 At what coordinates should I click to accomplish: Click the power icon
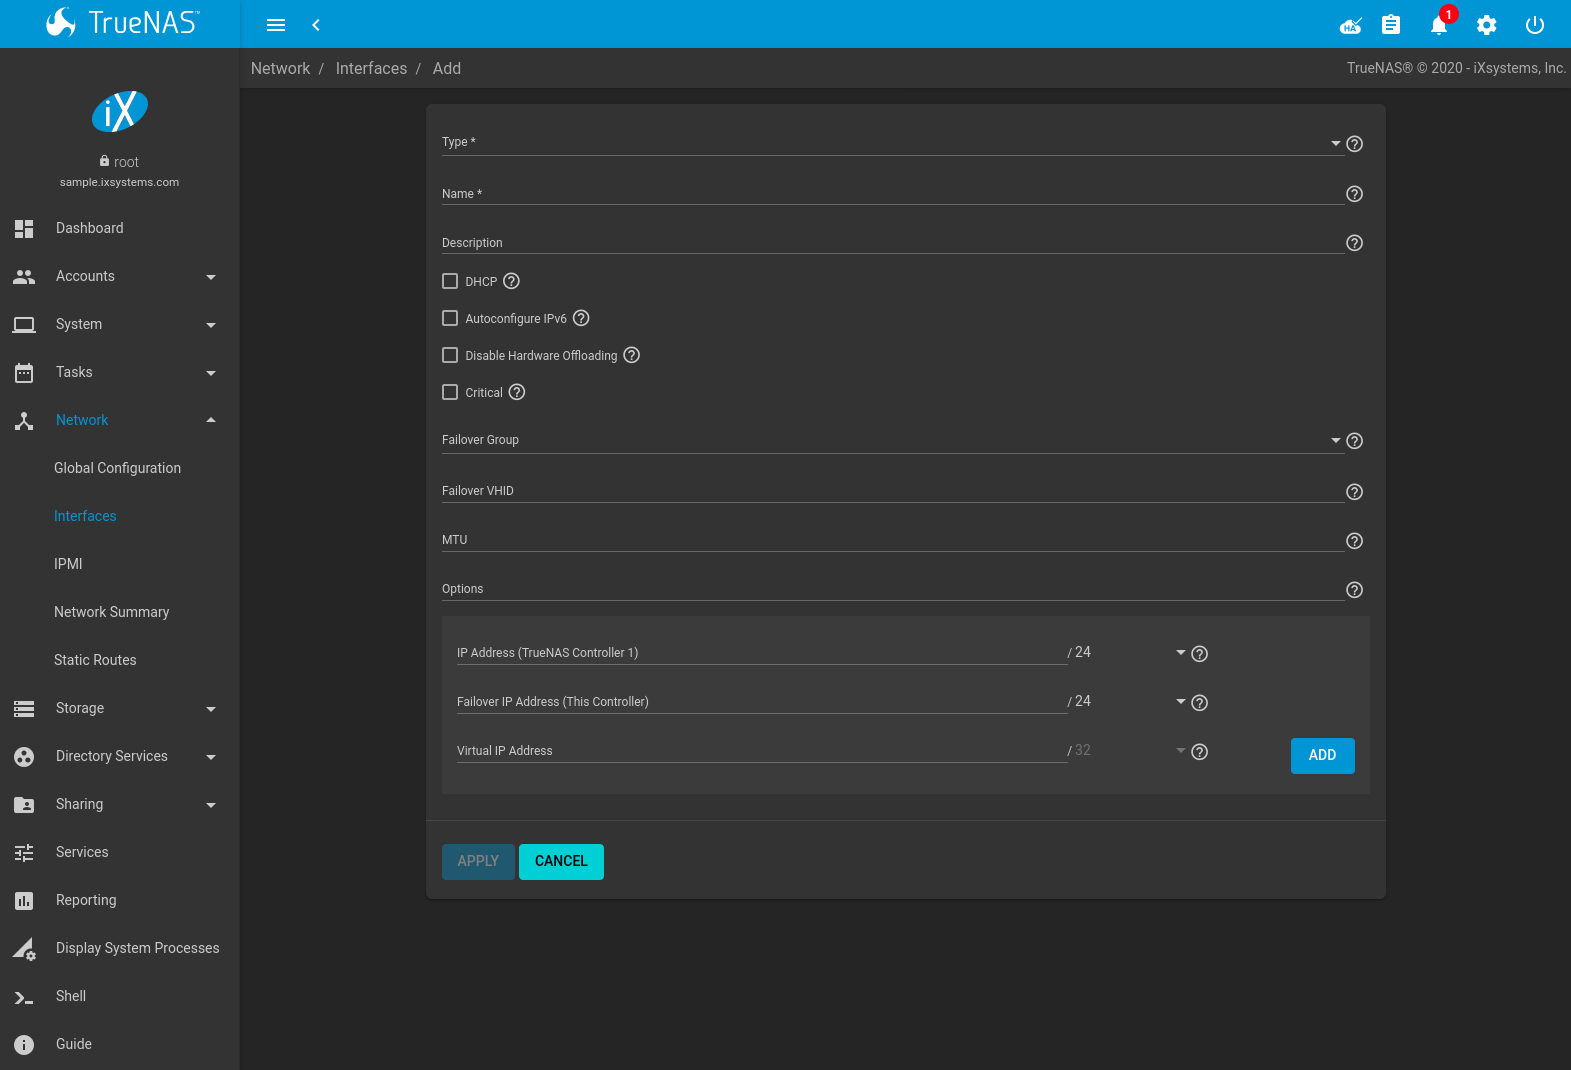pos(1535,25)
